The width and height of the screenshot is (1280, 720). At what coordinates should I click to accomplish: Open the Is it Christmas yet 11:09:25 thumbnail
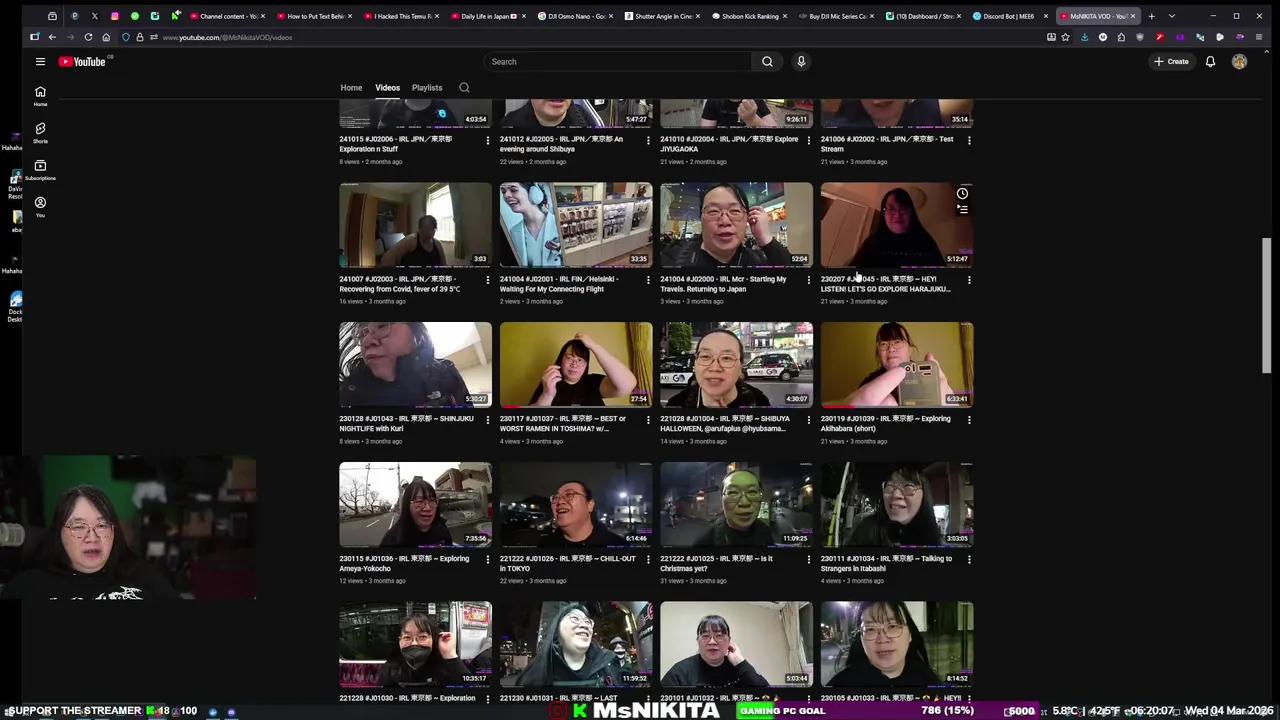coord(736,505)
